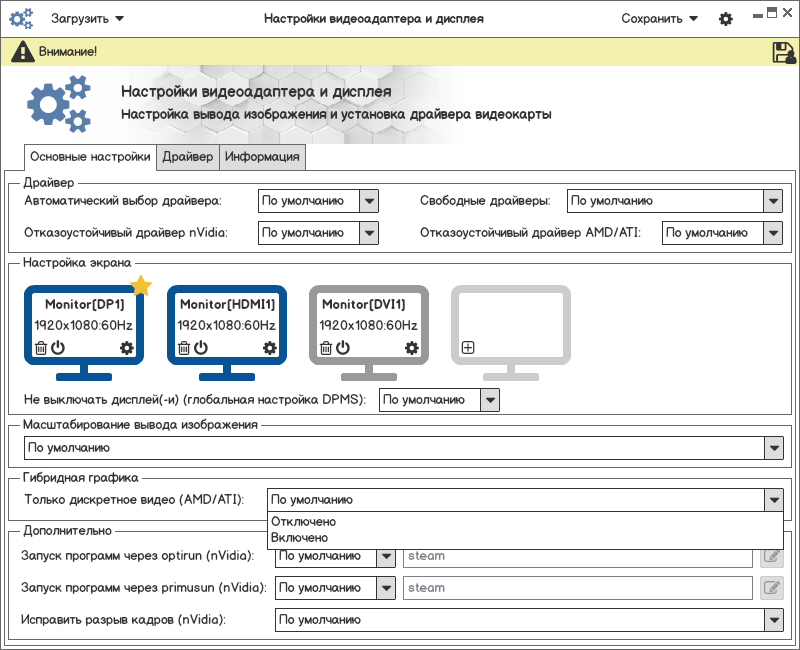Toggle power for Monitor[DP1]
The width and height of the screenshot is (800, 650).
(58, 347)
